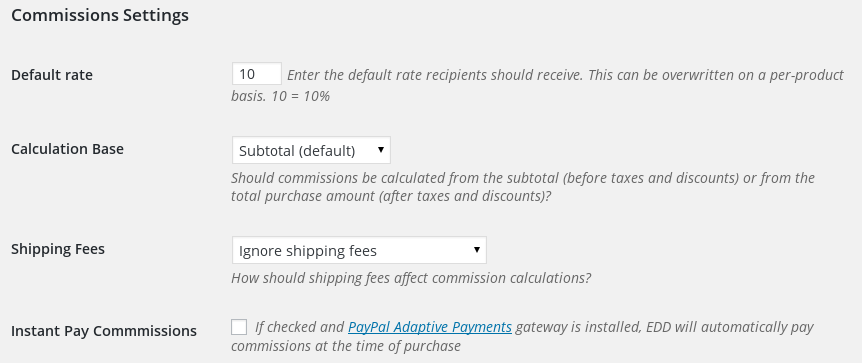
Task: Click the "total purchase amount" help line
Action: click(391, 196)
